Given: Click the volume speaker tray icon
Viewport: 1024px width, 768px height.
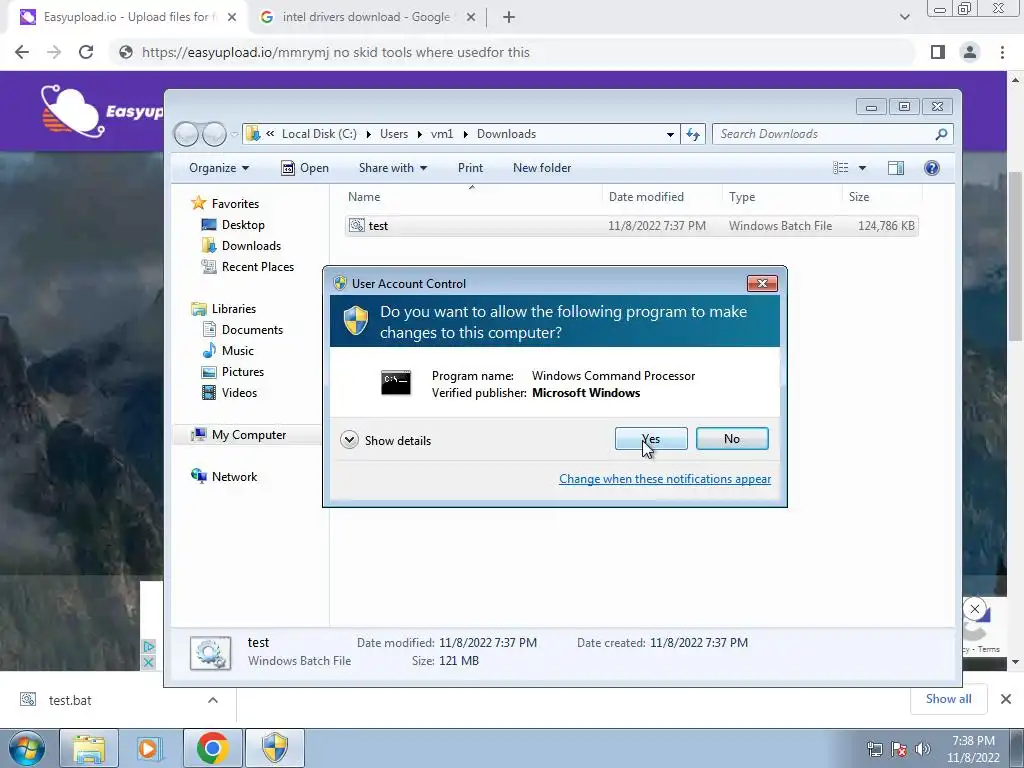Looking at the screenshot, I should coord(923,749).
